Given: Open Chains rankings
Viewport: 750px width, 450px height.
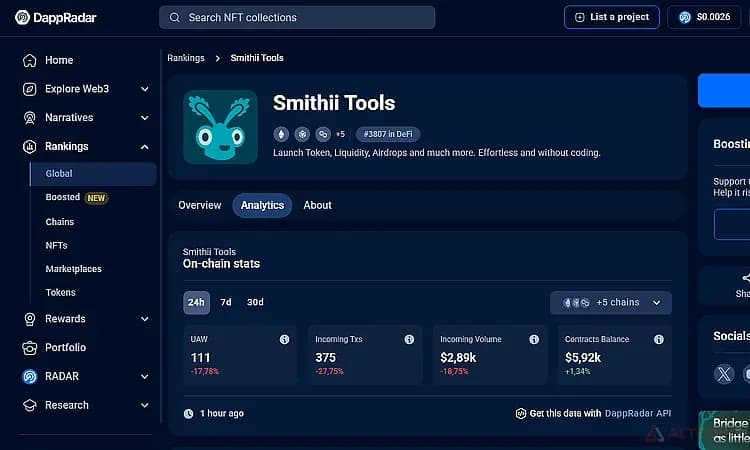Looking at the screenshot, I should click(x=60, y=222).
